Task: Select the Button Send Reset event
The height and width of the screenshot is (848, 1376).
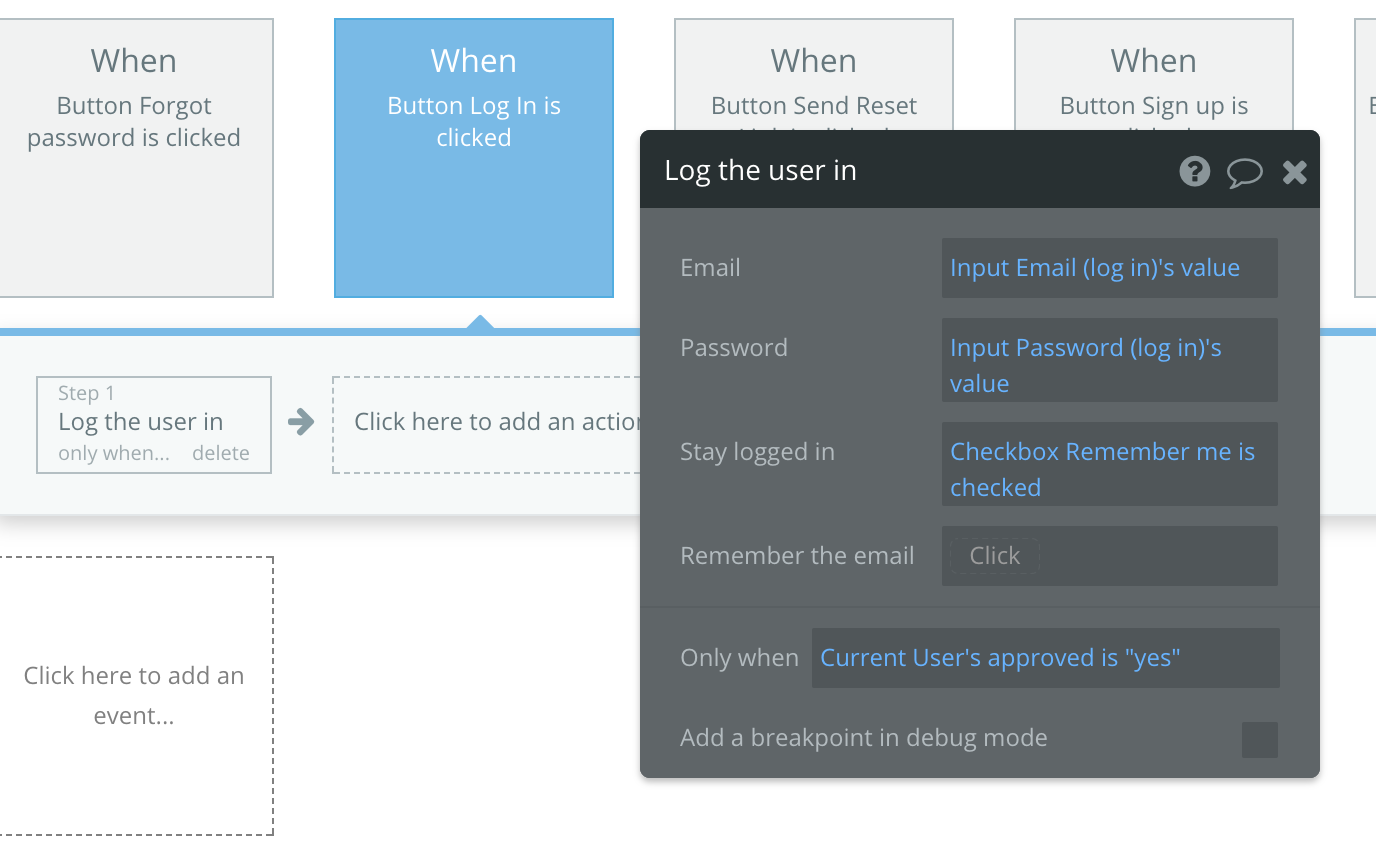Action: pyautogui.click(x=814, y=75)
